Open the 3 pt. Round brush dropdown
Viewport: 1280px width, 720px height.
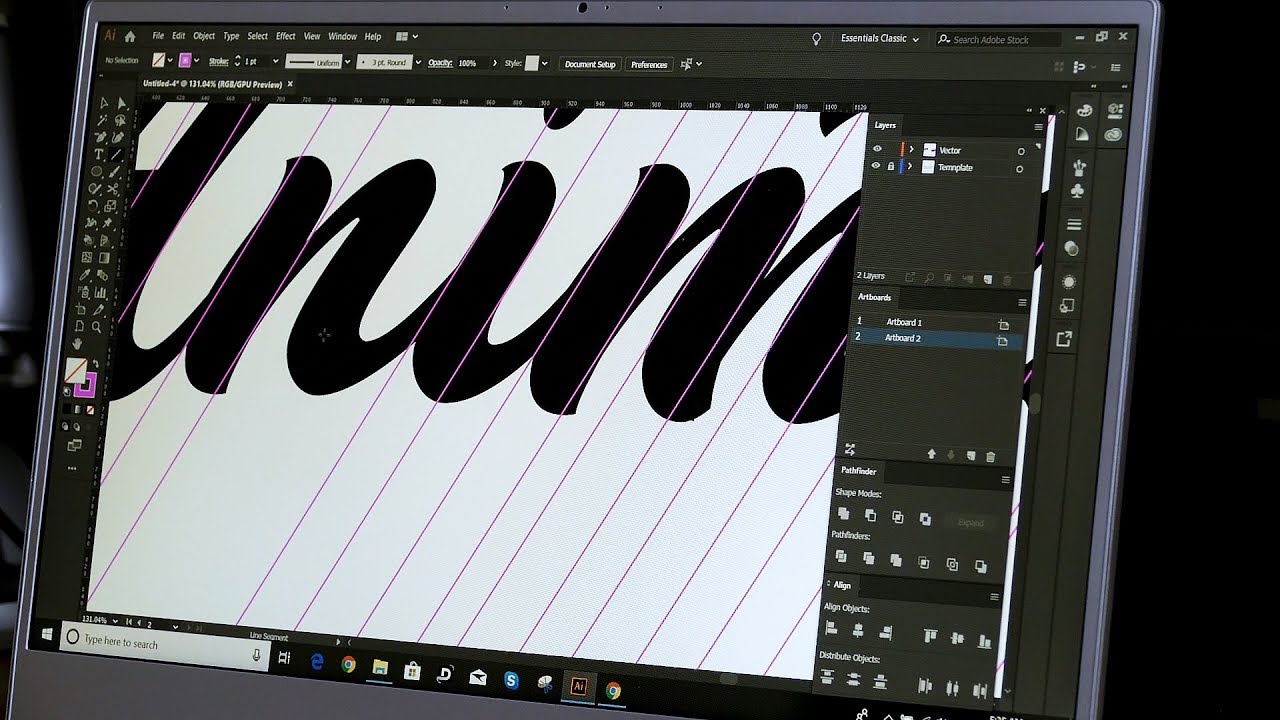tap(418, 62)
